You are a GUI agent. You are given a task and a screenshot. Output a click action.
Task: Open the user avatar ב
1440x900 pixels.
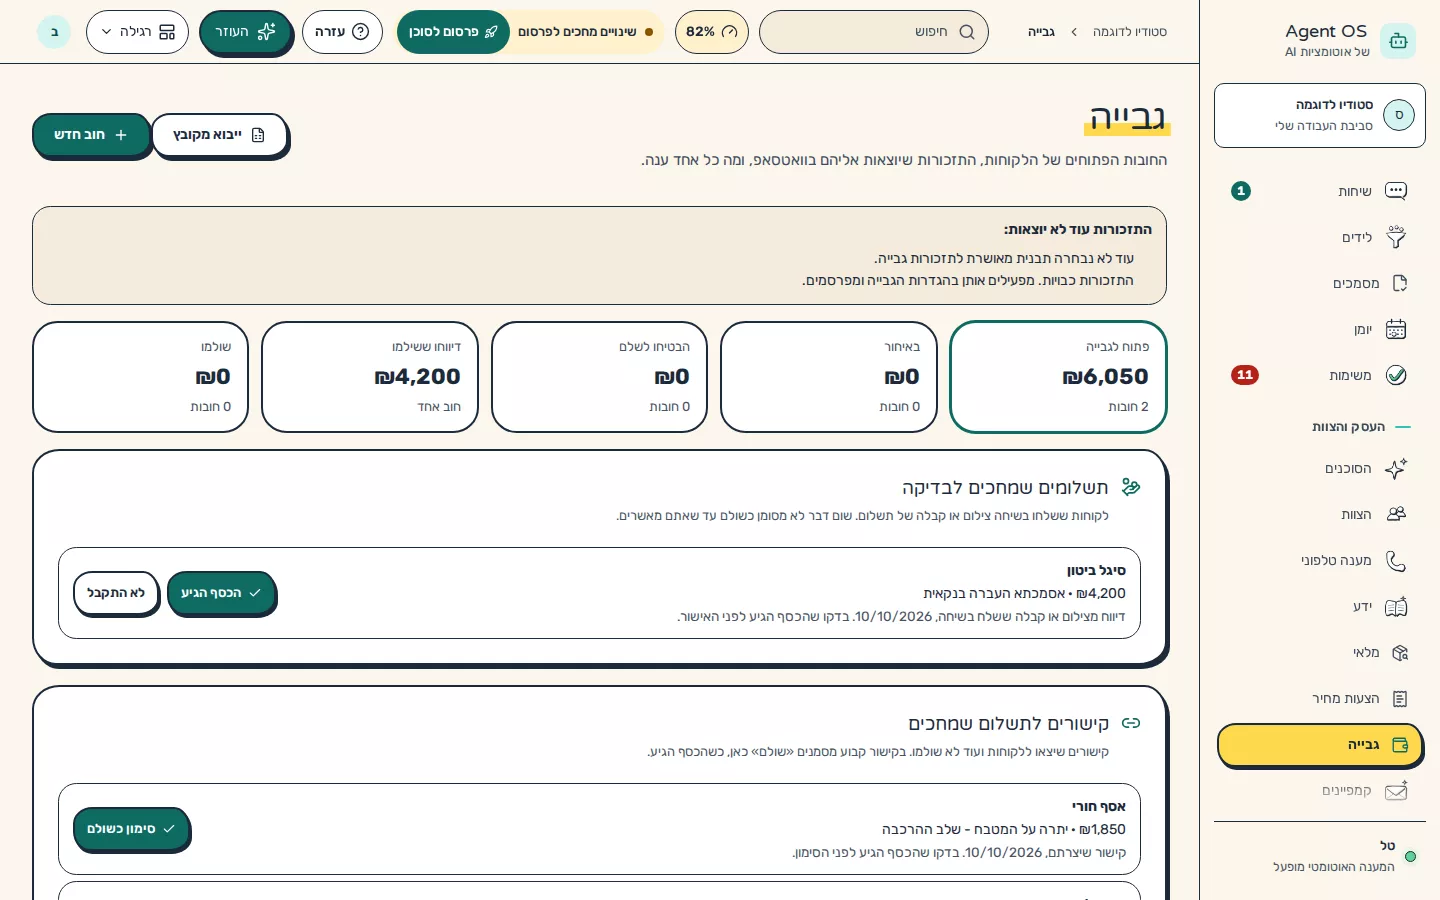(x=54, y=32)
